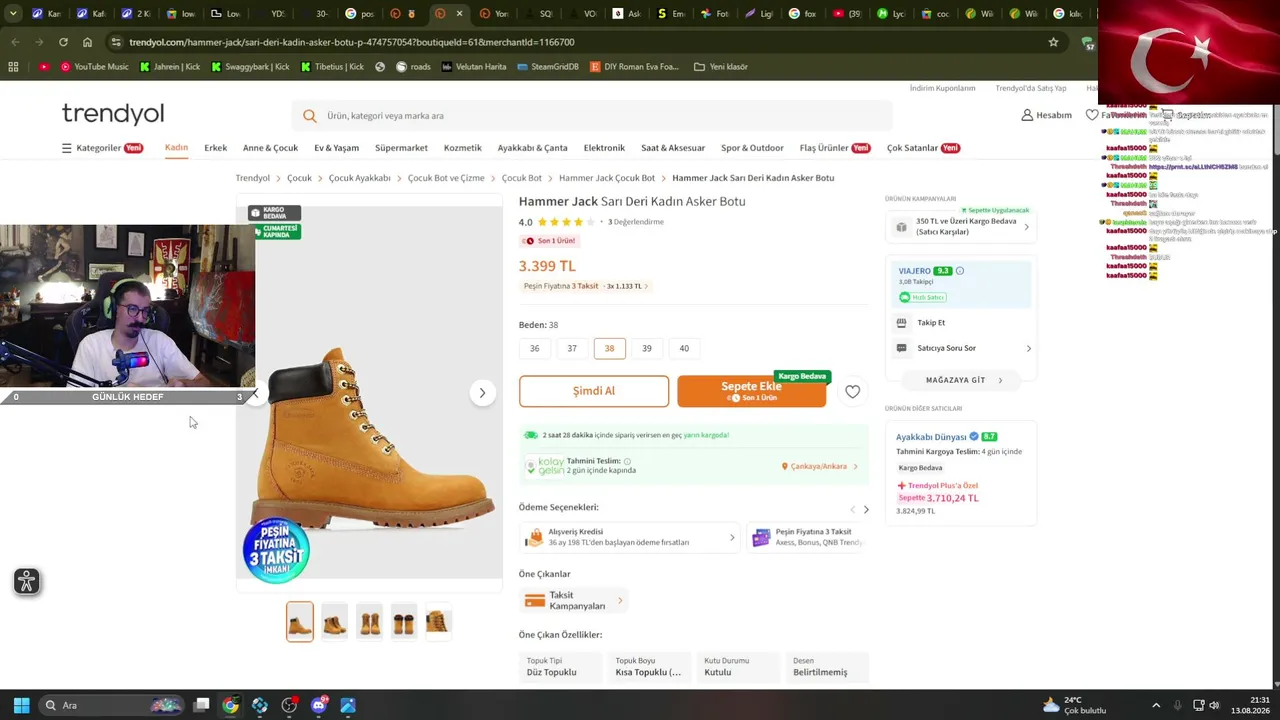
Task: Click the search magnifier icon in Trendyol
Action: point(310,116)
